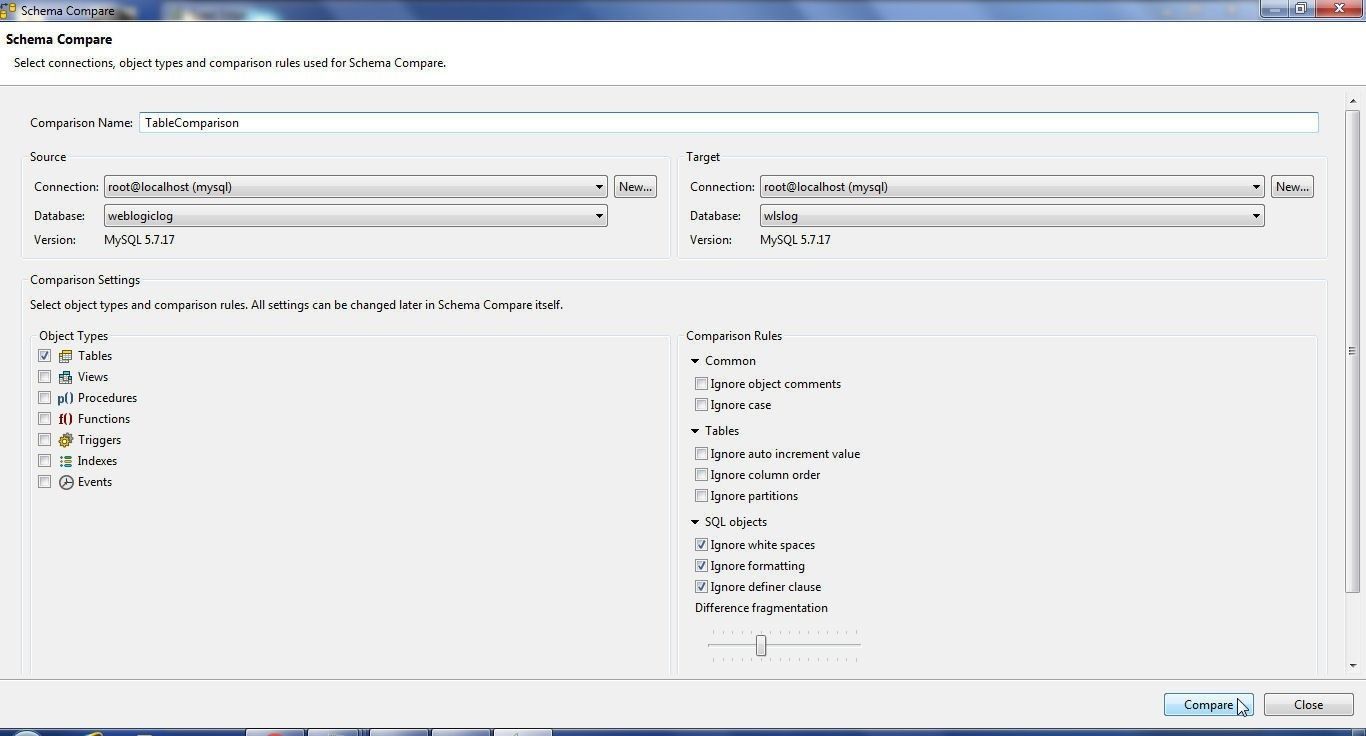The width and height of the screenshot is (1366, 736).
Task: Click the Indexes list icon
Action: (x=65, y=461)
